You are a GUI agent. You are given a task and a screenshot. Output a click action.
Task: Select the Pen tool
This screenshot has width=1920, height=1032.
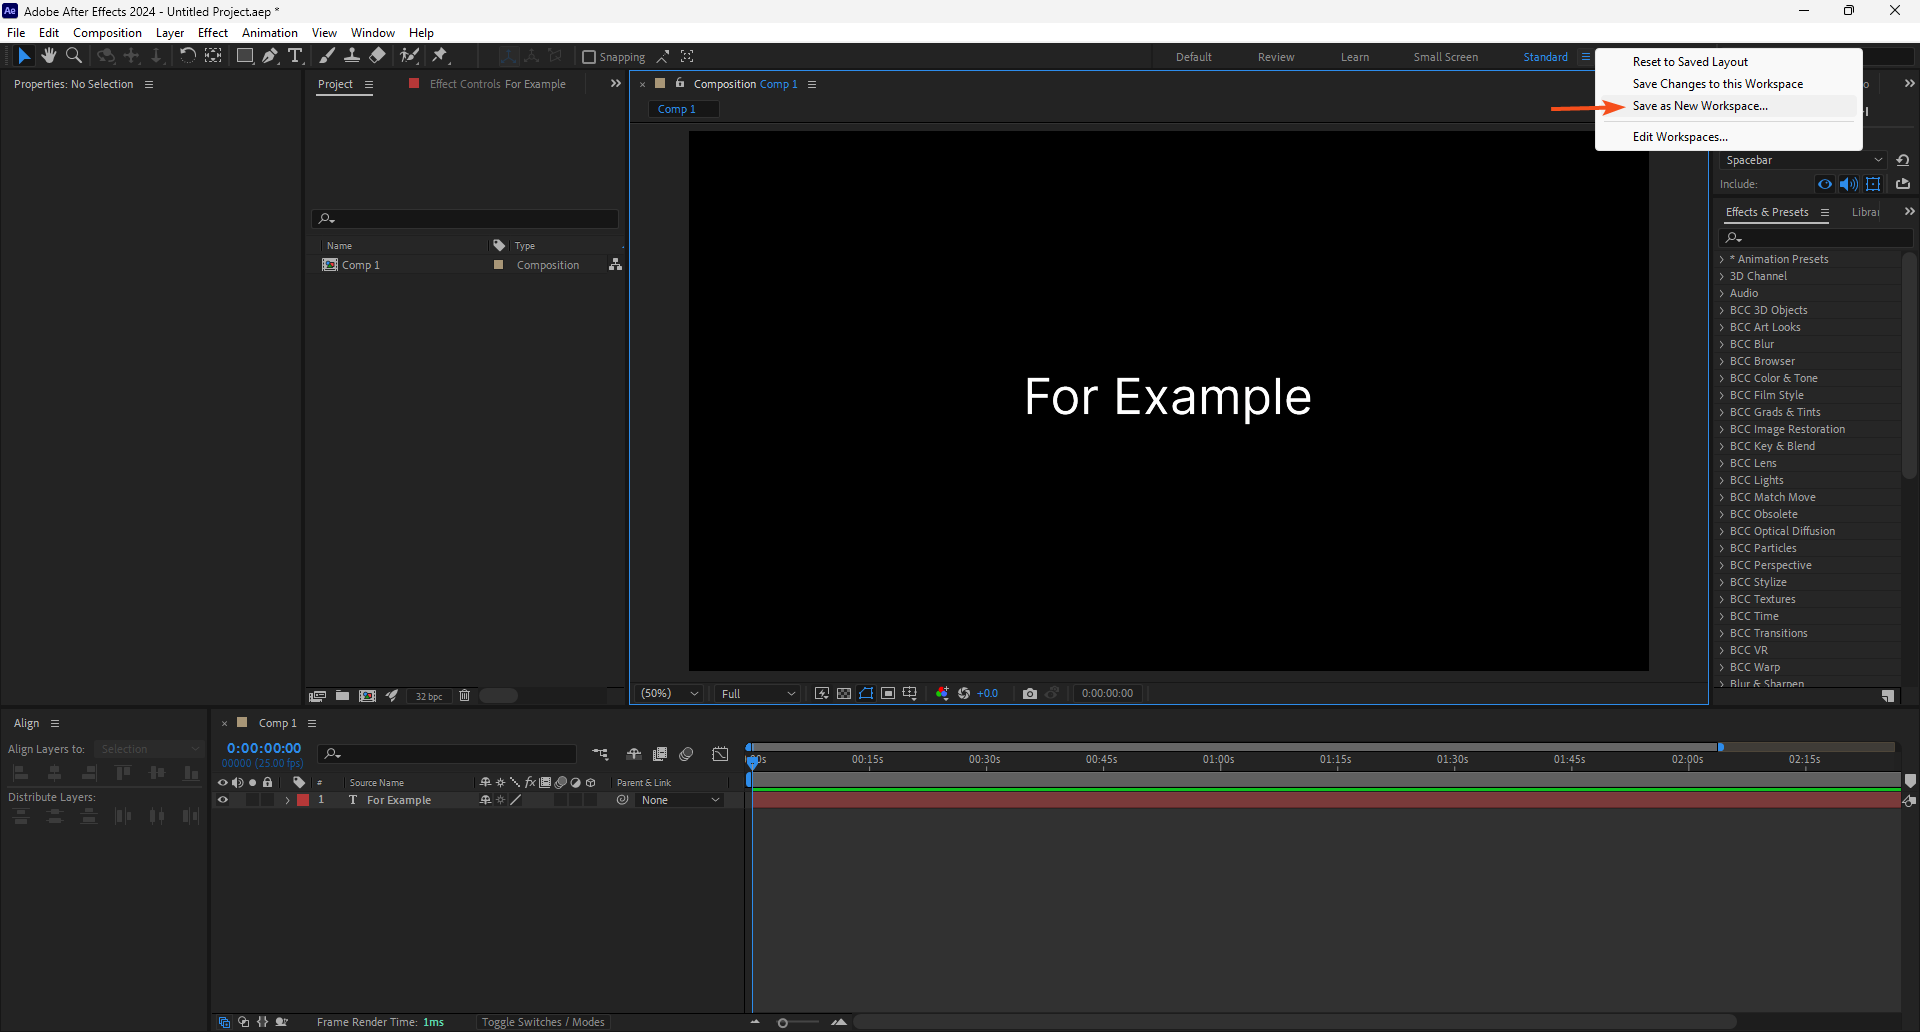click(x=270, y=56)
